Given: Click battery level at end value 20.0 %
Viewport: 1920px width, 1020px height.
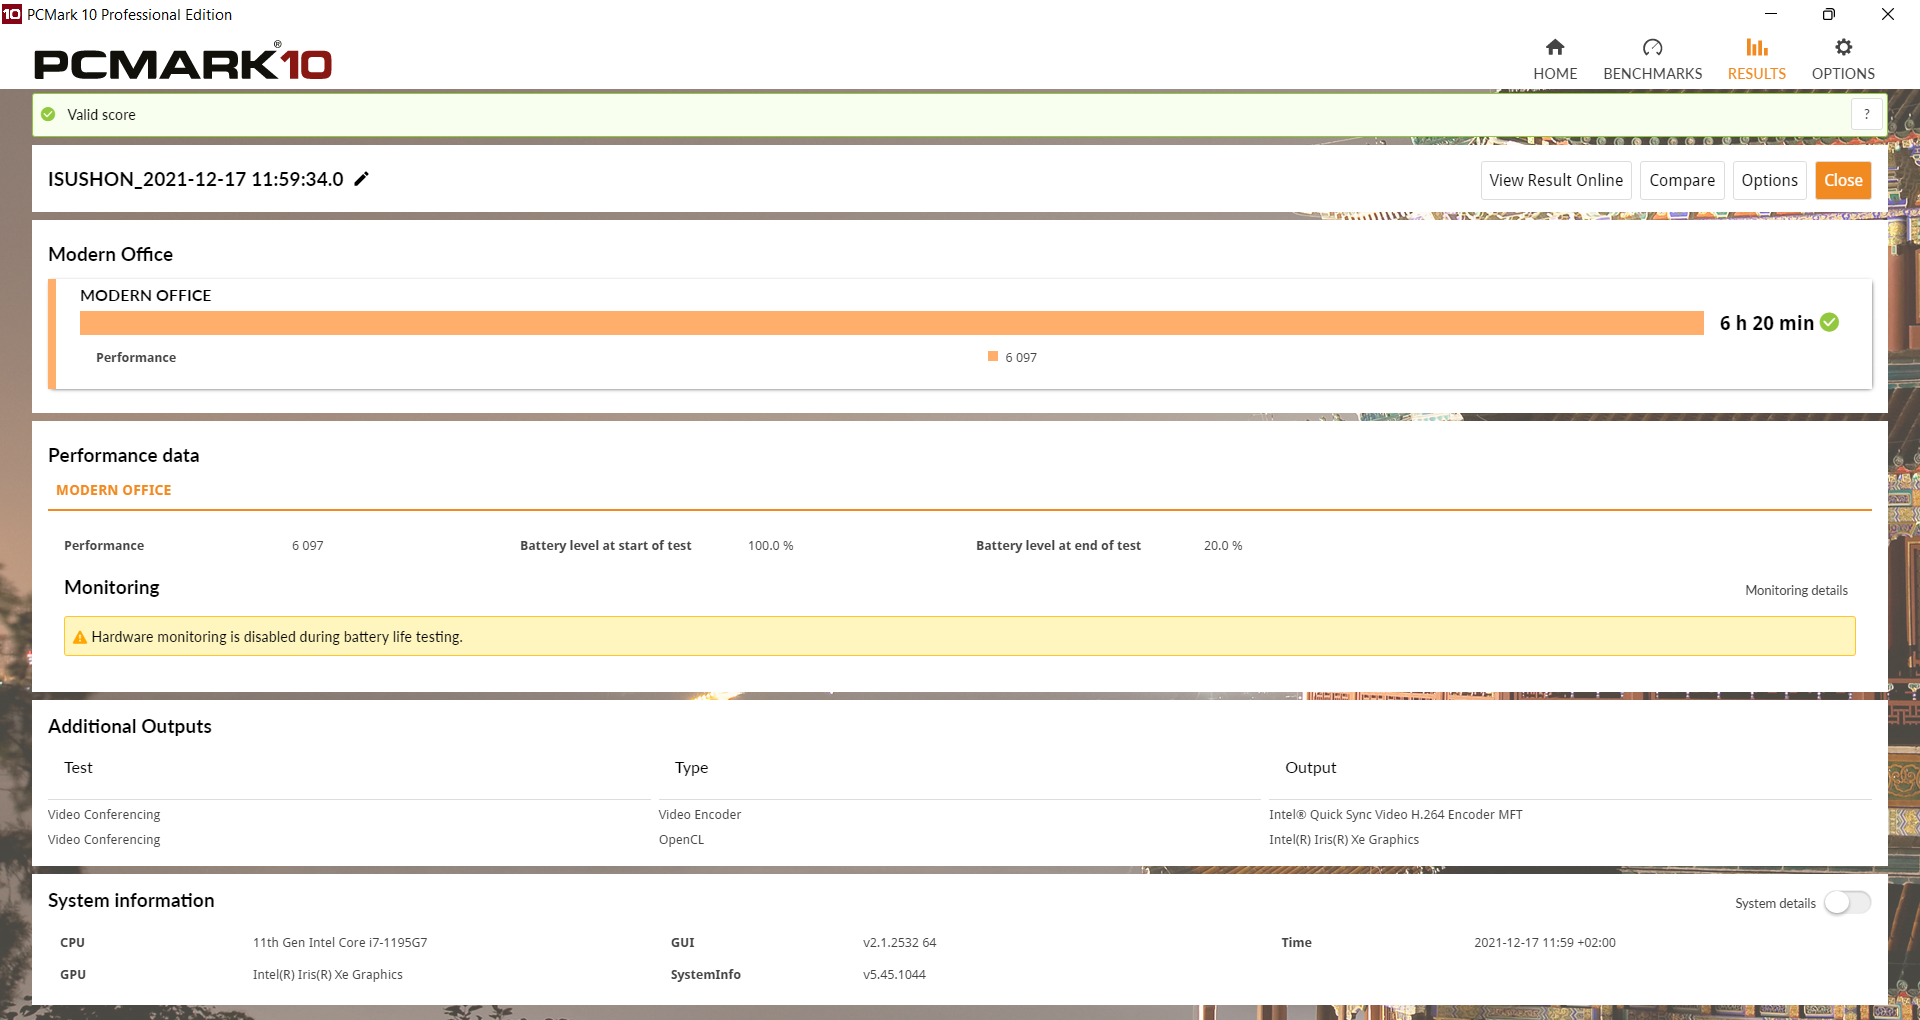Looking at the screenshot, I should pyautogui.click(x=1223, y=545).
